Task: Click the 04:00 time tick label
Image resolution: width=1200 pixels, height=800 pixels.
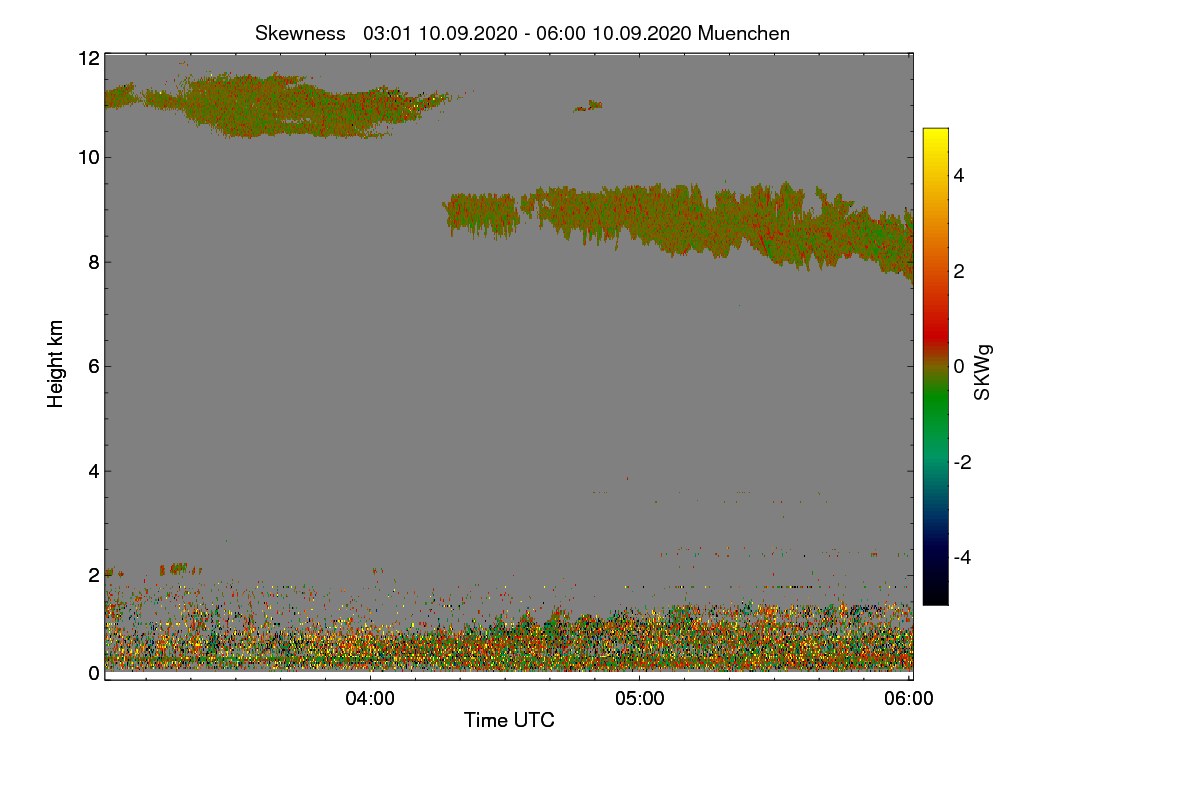Action: click(370, 699)
